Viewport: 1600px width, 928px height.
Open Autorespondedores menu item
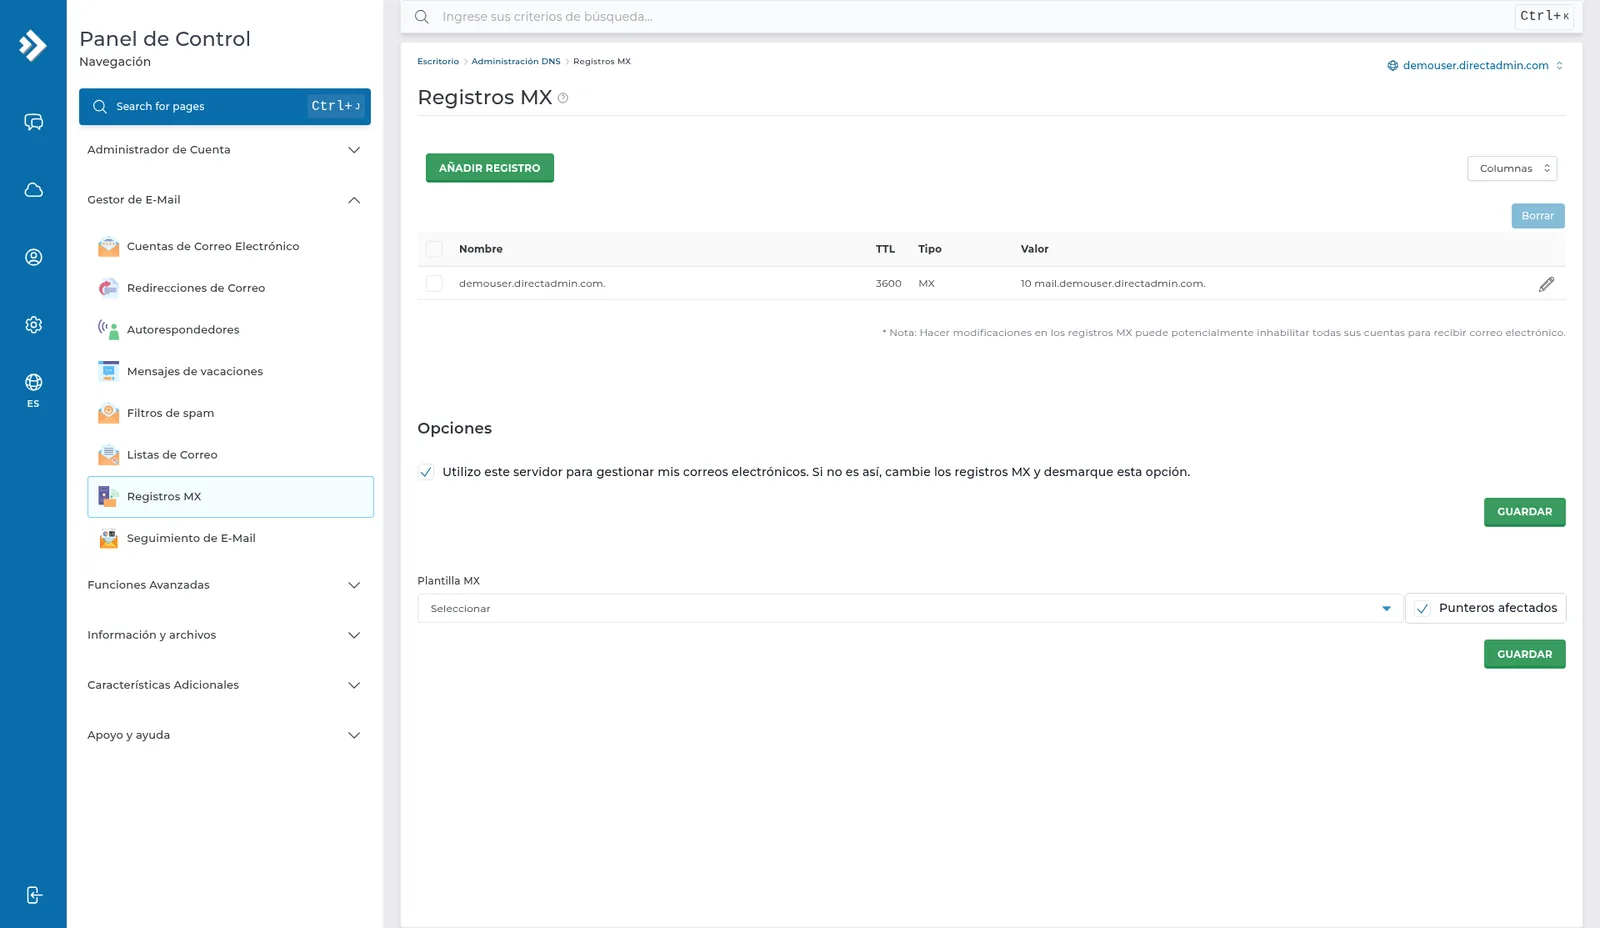(230, 330)
